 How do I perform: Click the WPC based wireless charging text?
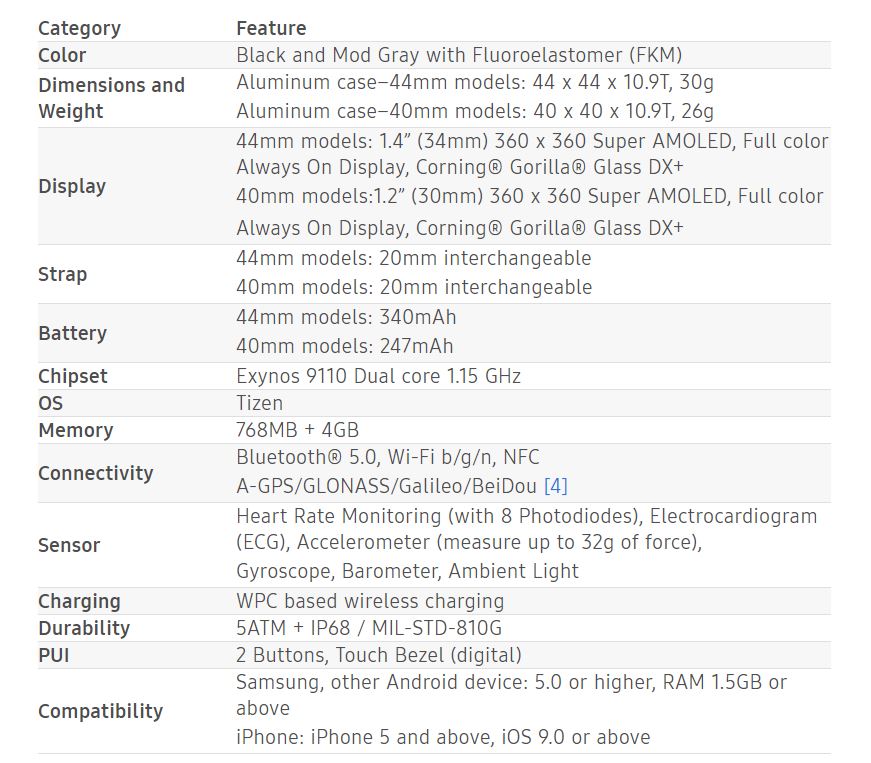click(x=370, y=601)
